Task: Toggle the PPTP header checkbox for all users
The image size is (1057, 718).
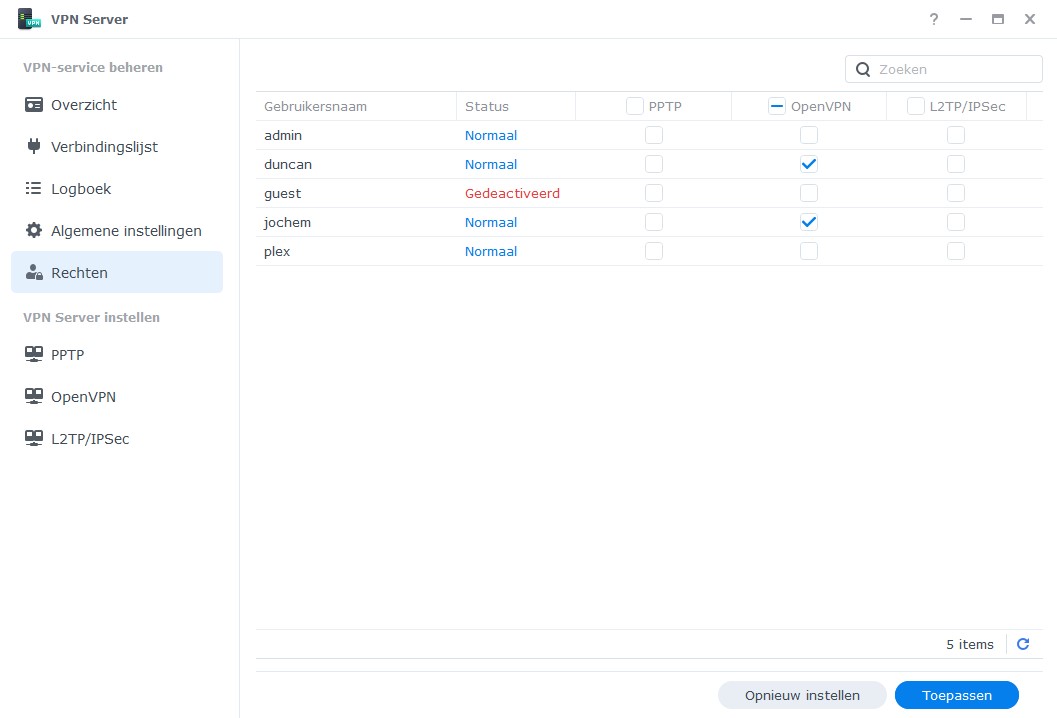Action: tap(634, 106)
